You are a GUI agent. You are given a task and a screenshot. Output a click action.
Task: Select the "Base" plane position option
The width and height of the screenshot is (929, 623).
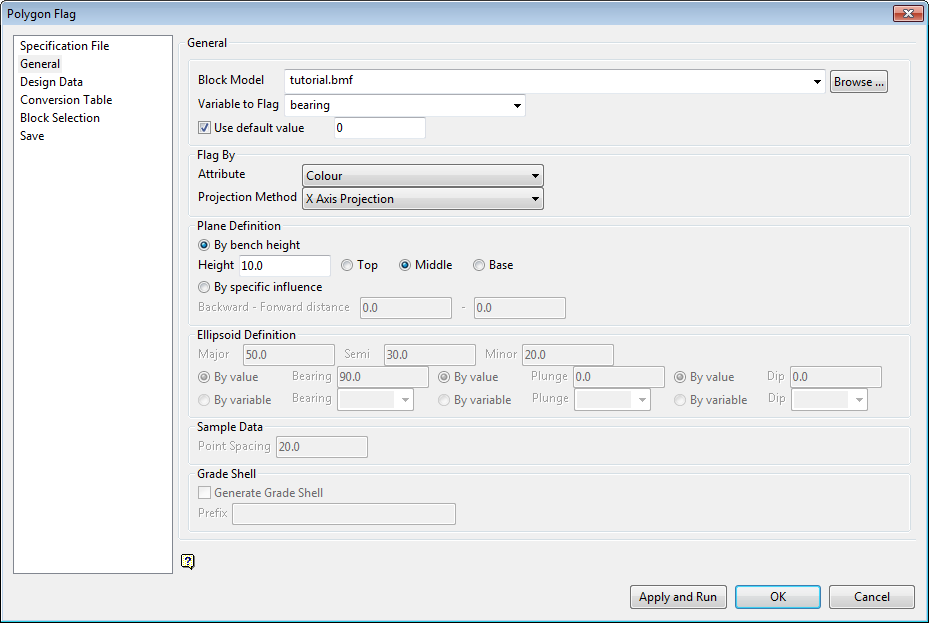[x=479, y=265]
